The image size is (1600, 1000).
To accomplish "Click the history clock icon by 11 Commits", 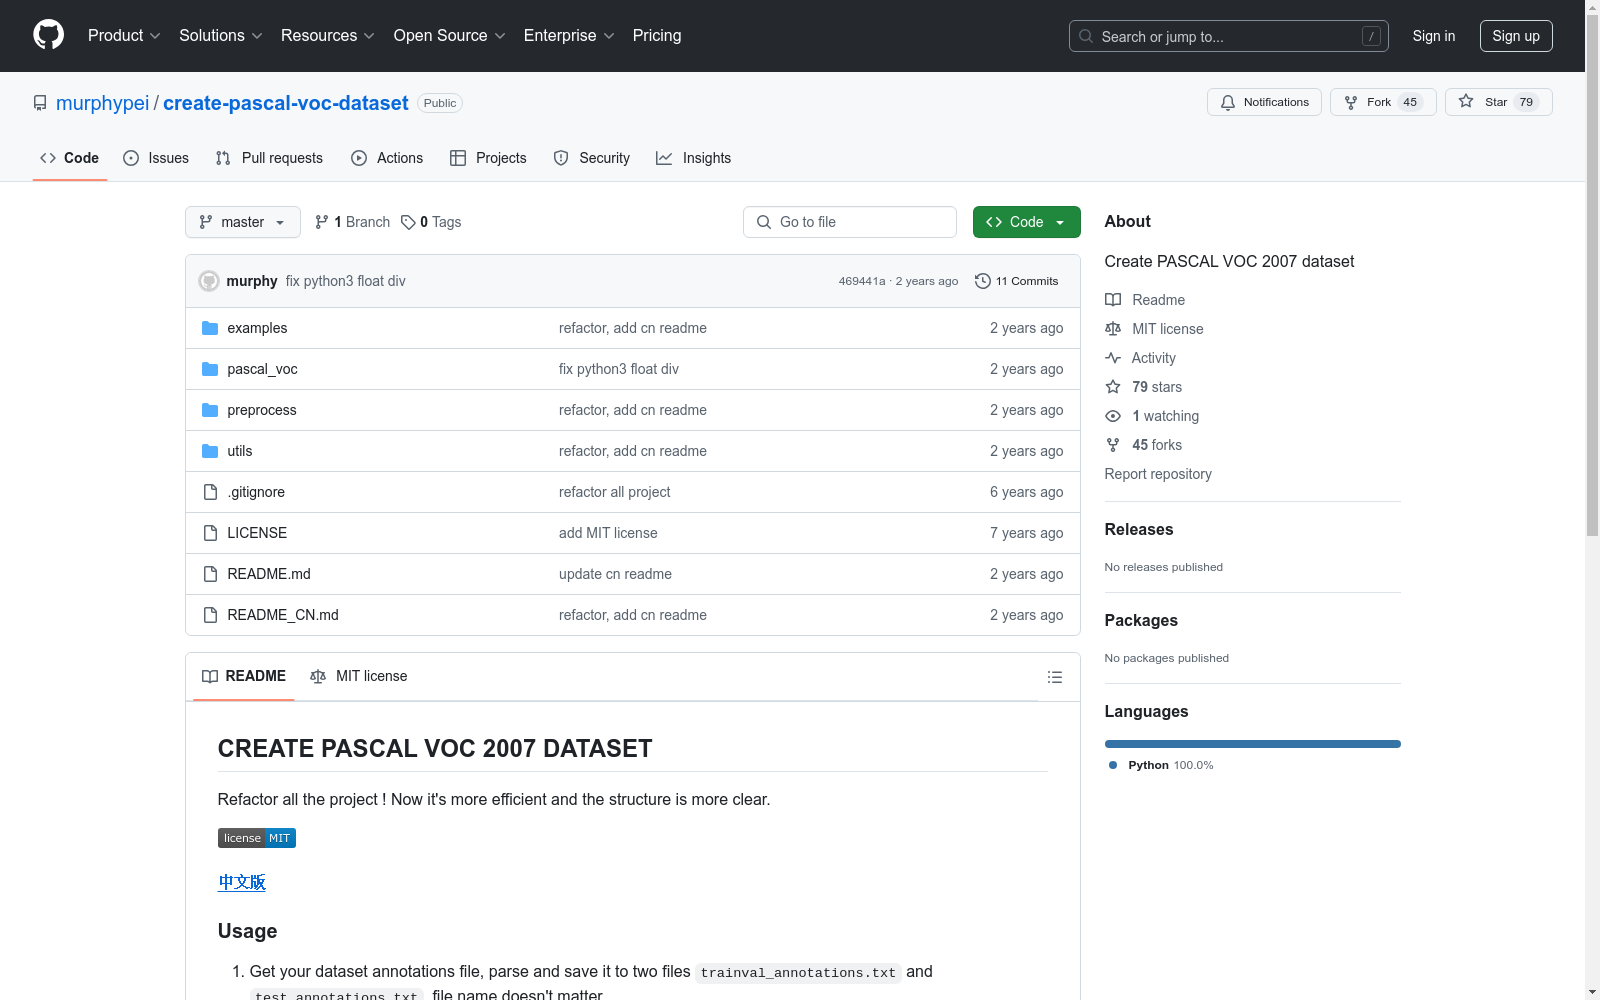I will (x=983, y=281).
